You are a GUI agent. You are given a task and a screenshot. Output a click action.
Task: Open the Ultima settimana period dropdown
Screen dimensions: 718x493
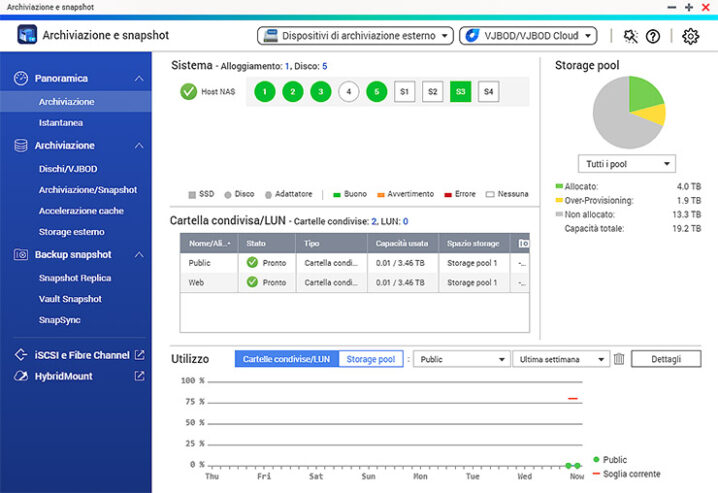point(559,359)
